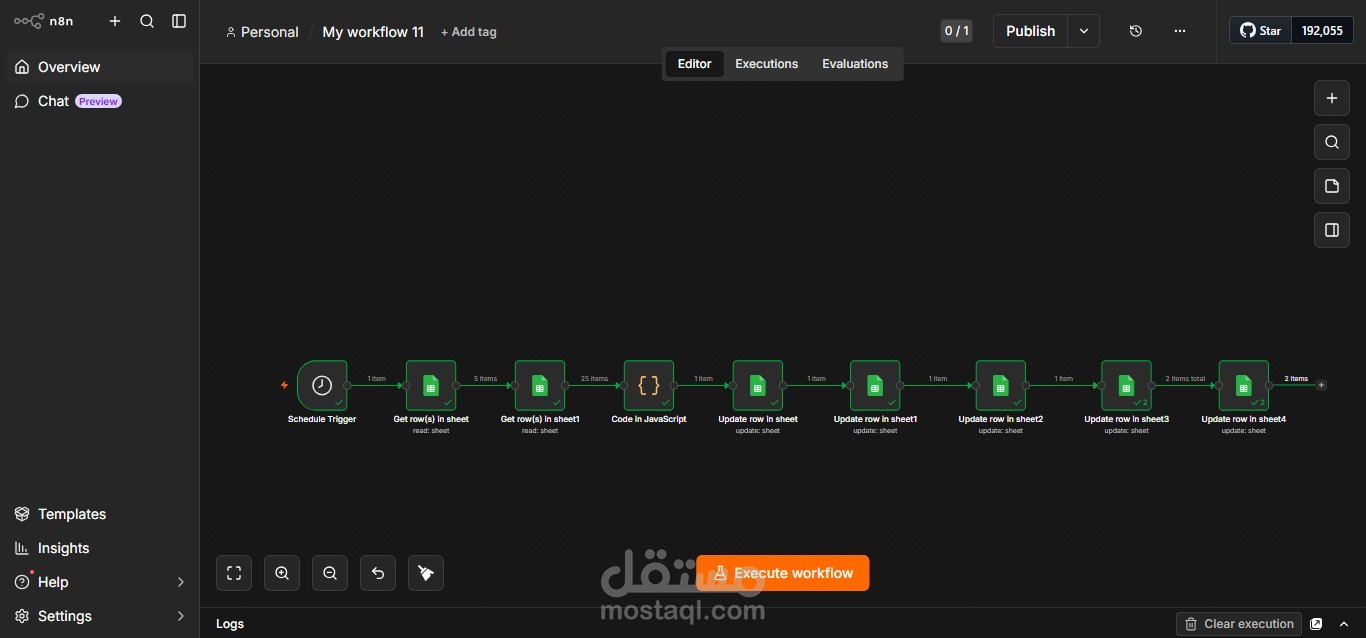Click the n8n logo
1366x638 pixels.
43,21
